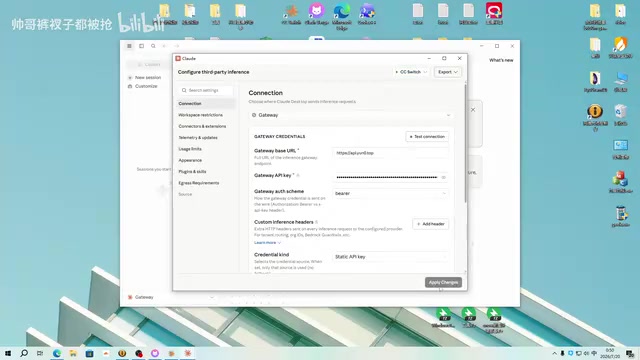Open the Gateway auth scheme bearer dropdown
This screenshot has height=360, width=640.
(391, 193)
